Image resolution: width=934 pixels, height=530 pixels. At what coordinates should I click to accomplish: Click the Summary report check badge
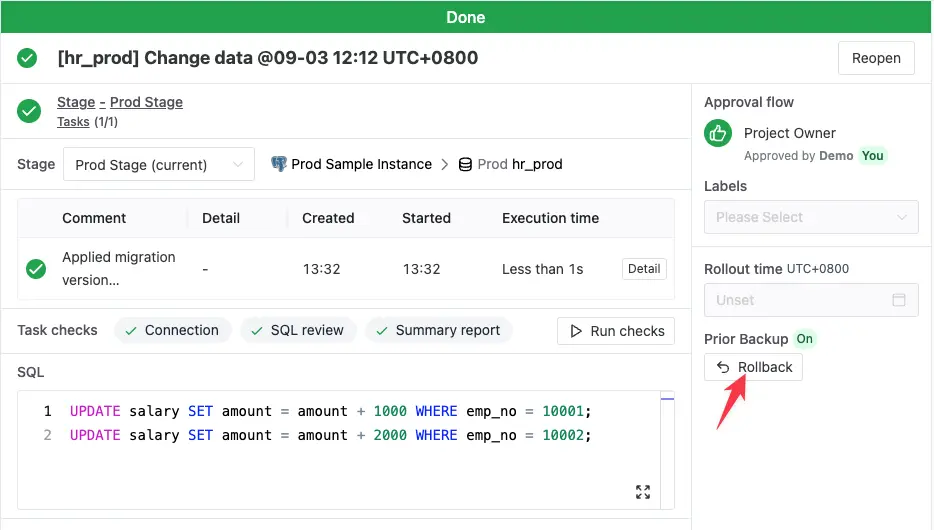(439, 330)
